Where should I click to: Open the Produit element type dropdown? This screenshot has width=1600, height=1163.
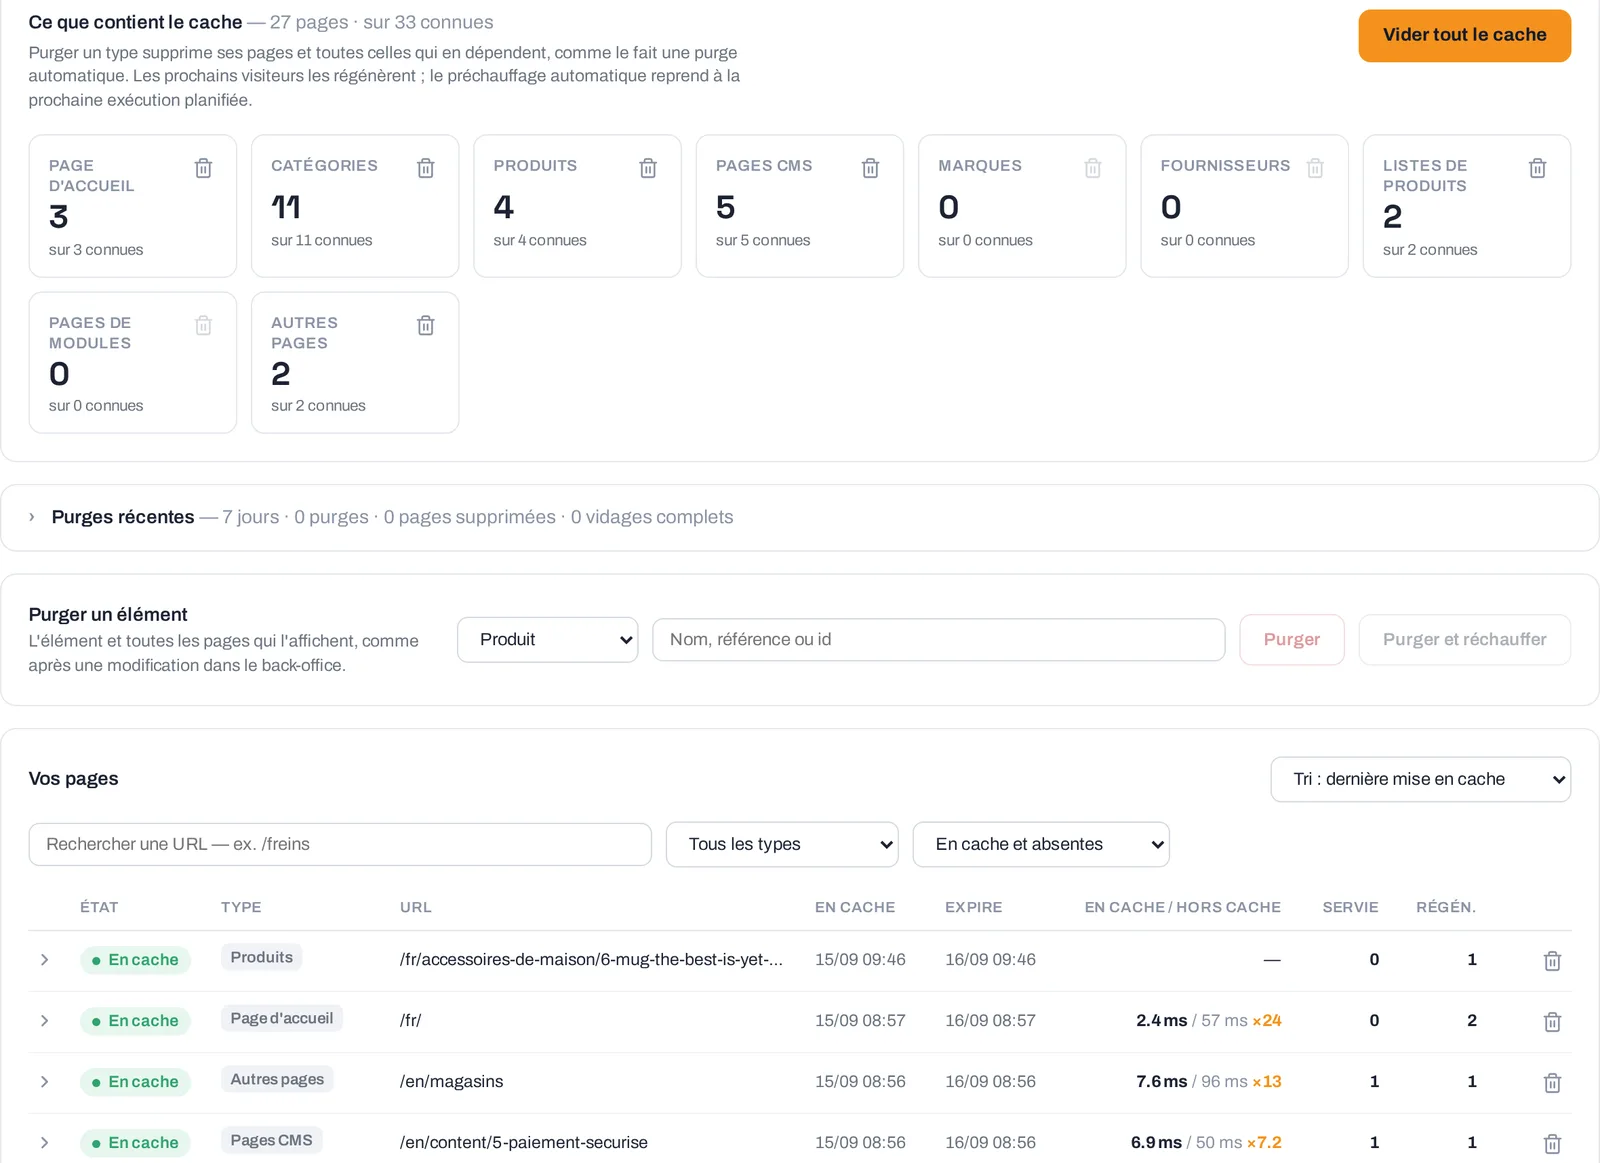coord(548,640)
